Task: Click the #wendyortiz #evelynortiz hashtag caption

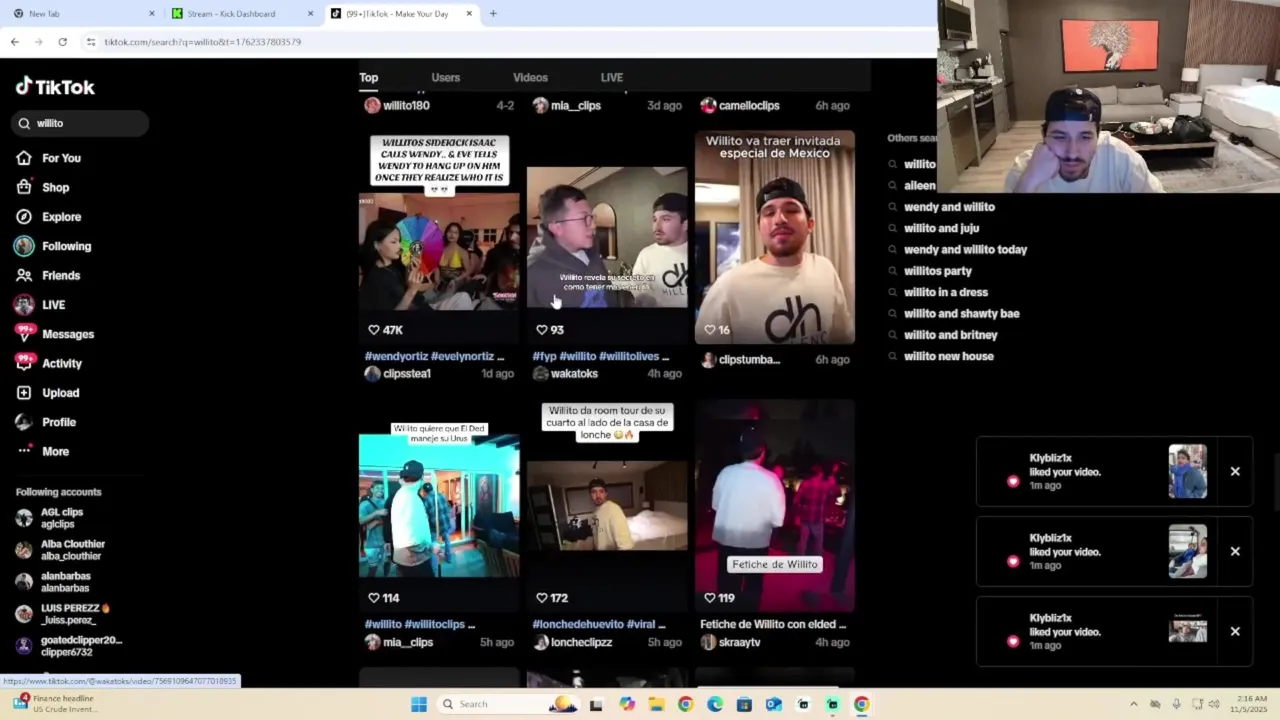Action: [x=434, y=356]
